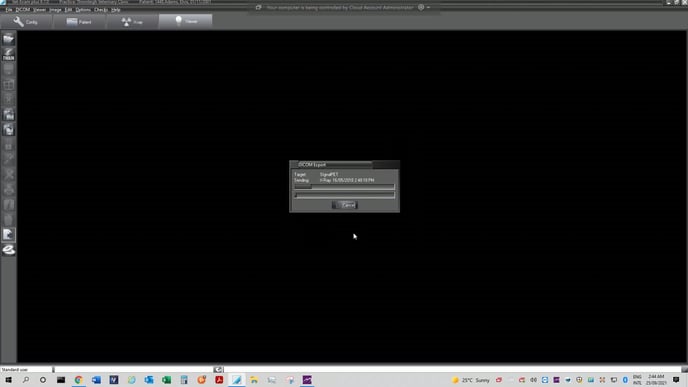Click the volume speaker tray icon
Viewport: 688px width, 387px height.
pos(534,380)
